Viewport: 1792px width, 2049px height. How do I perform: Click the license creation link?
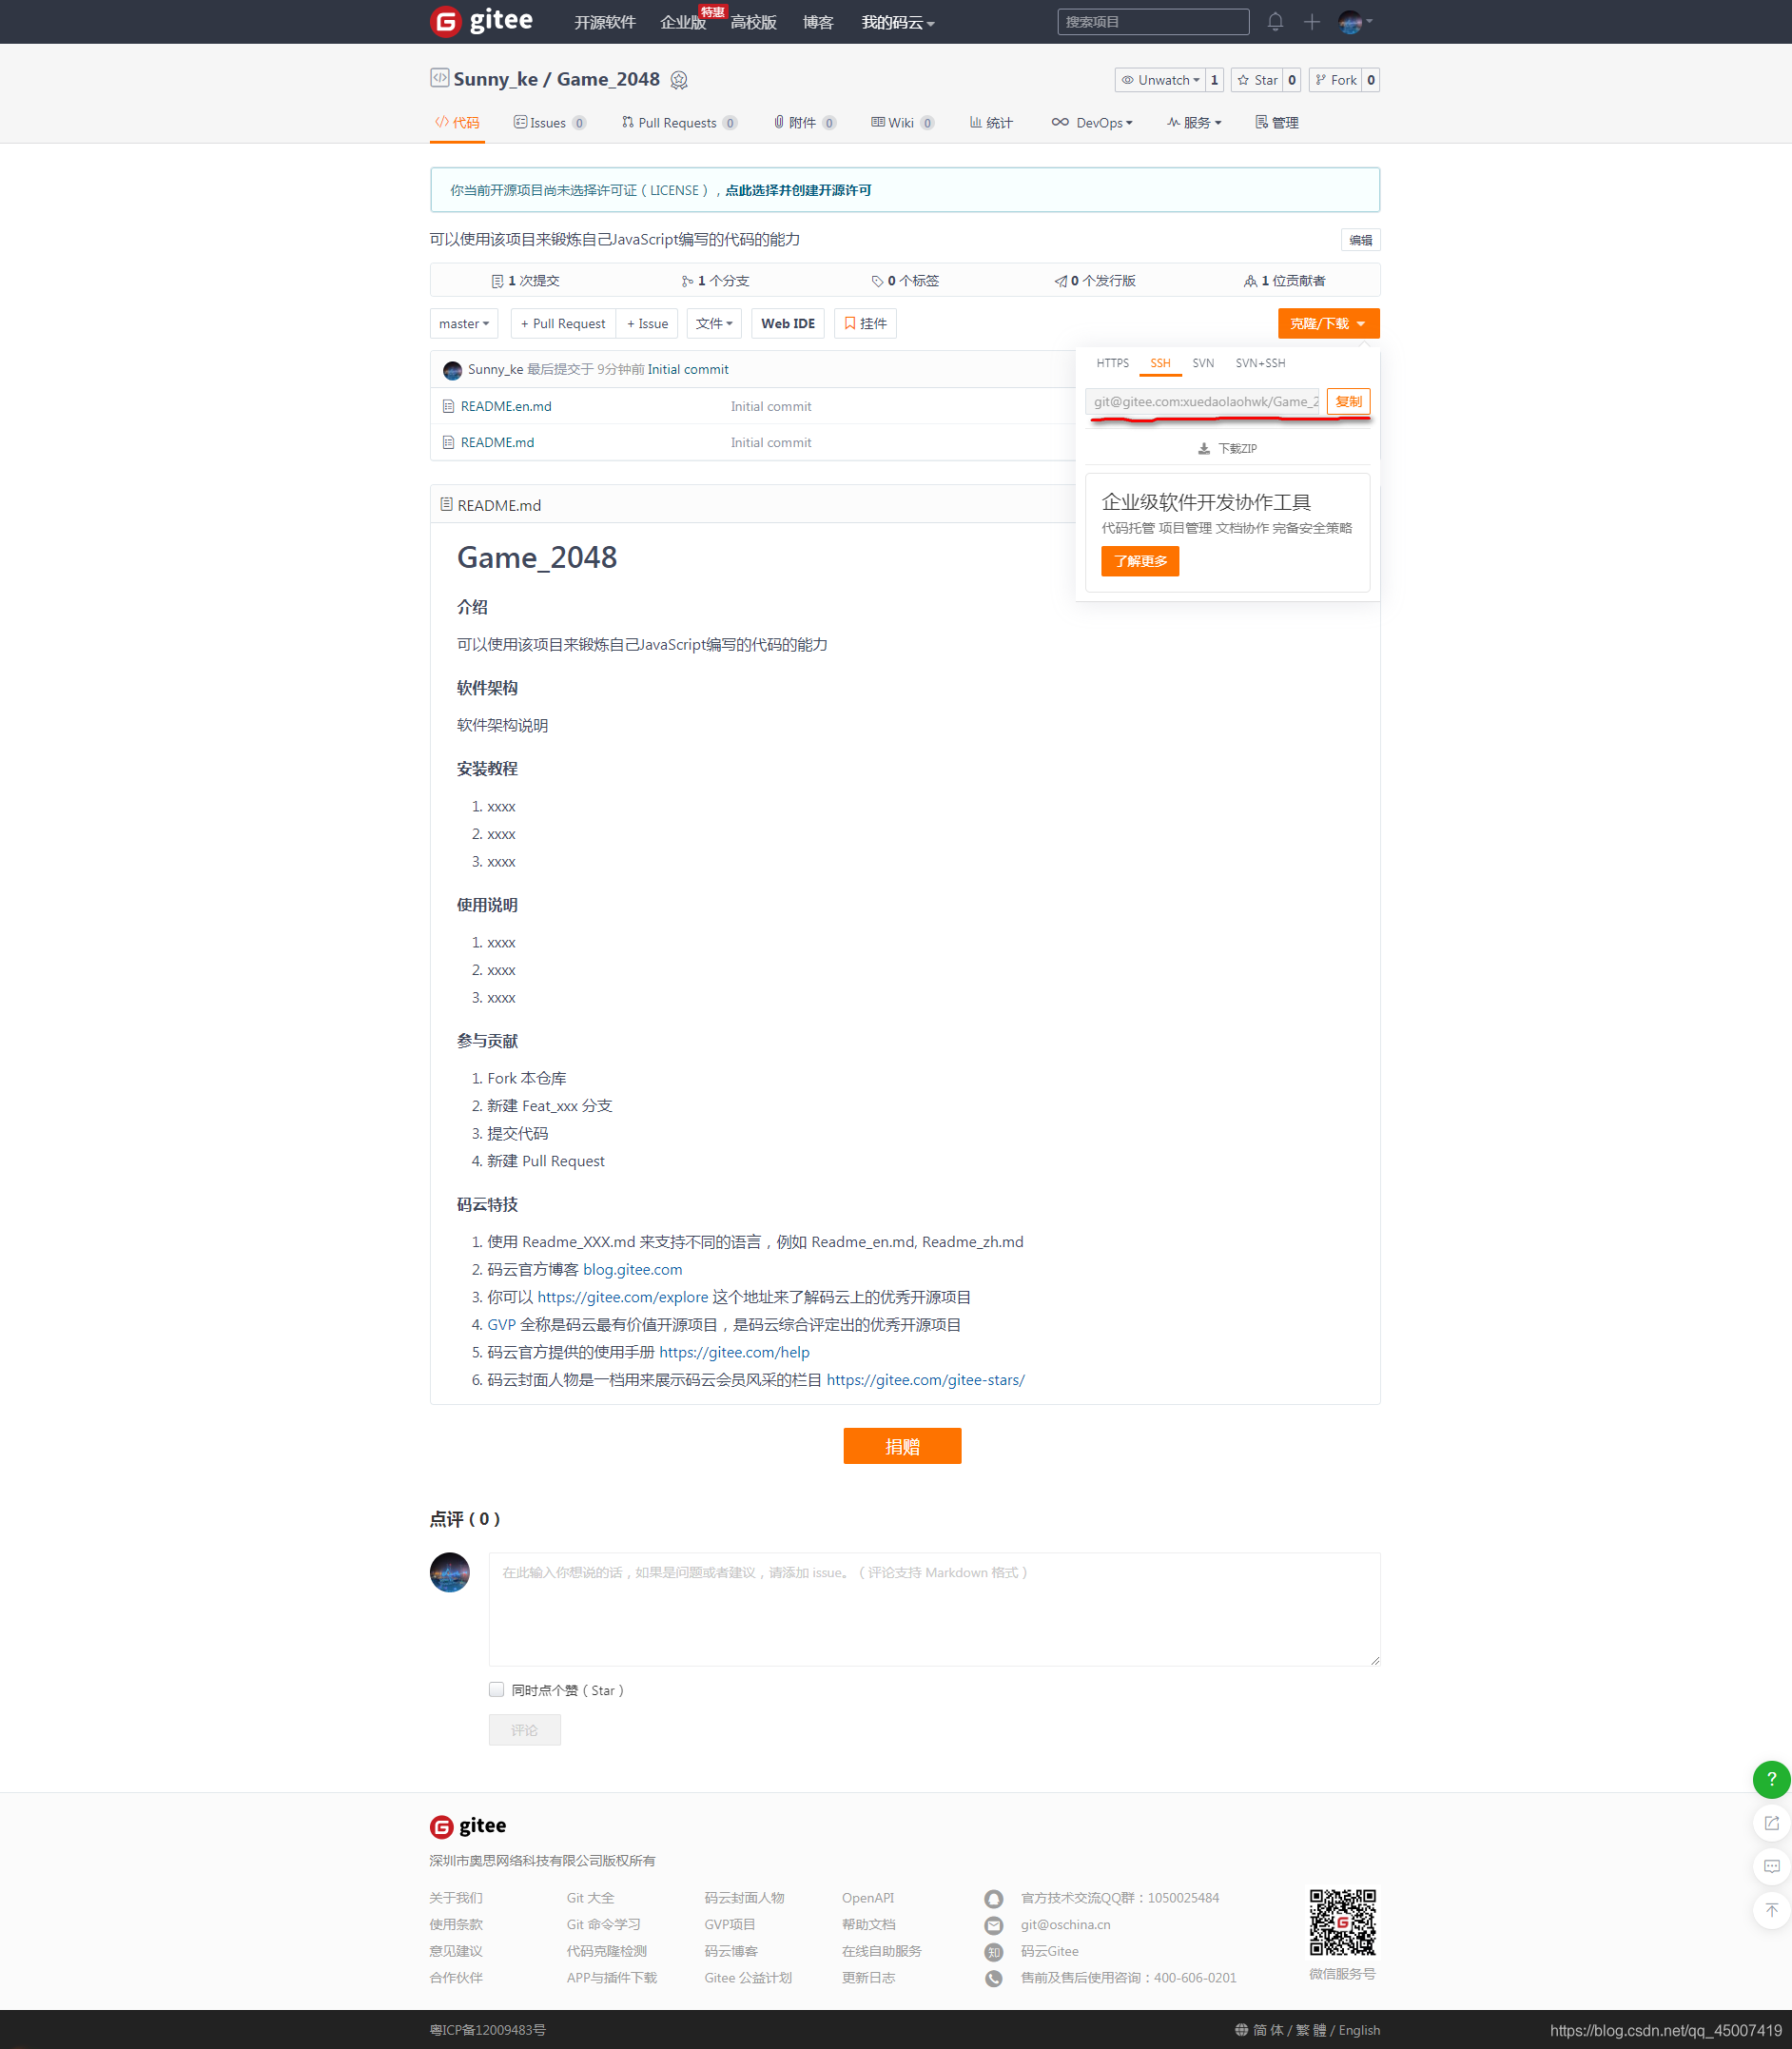798,190
